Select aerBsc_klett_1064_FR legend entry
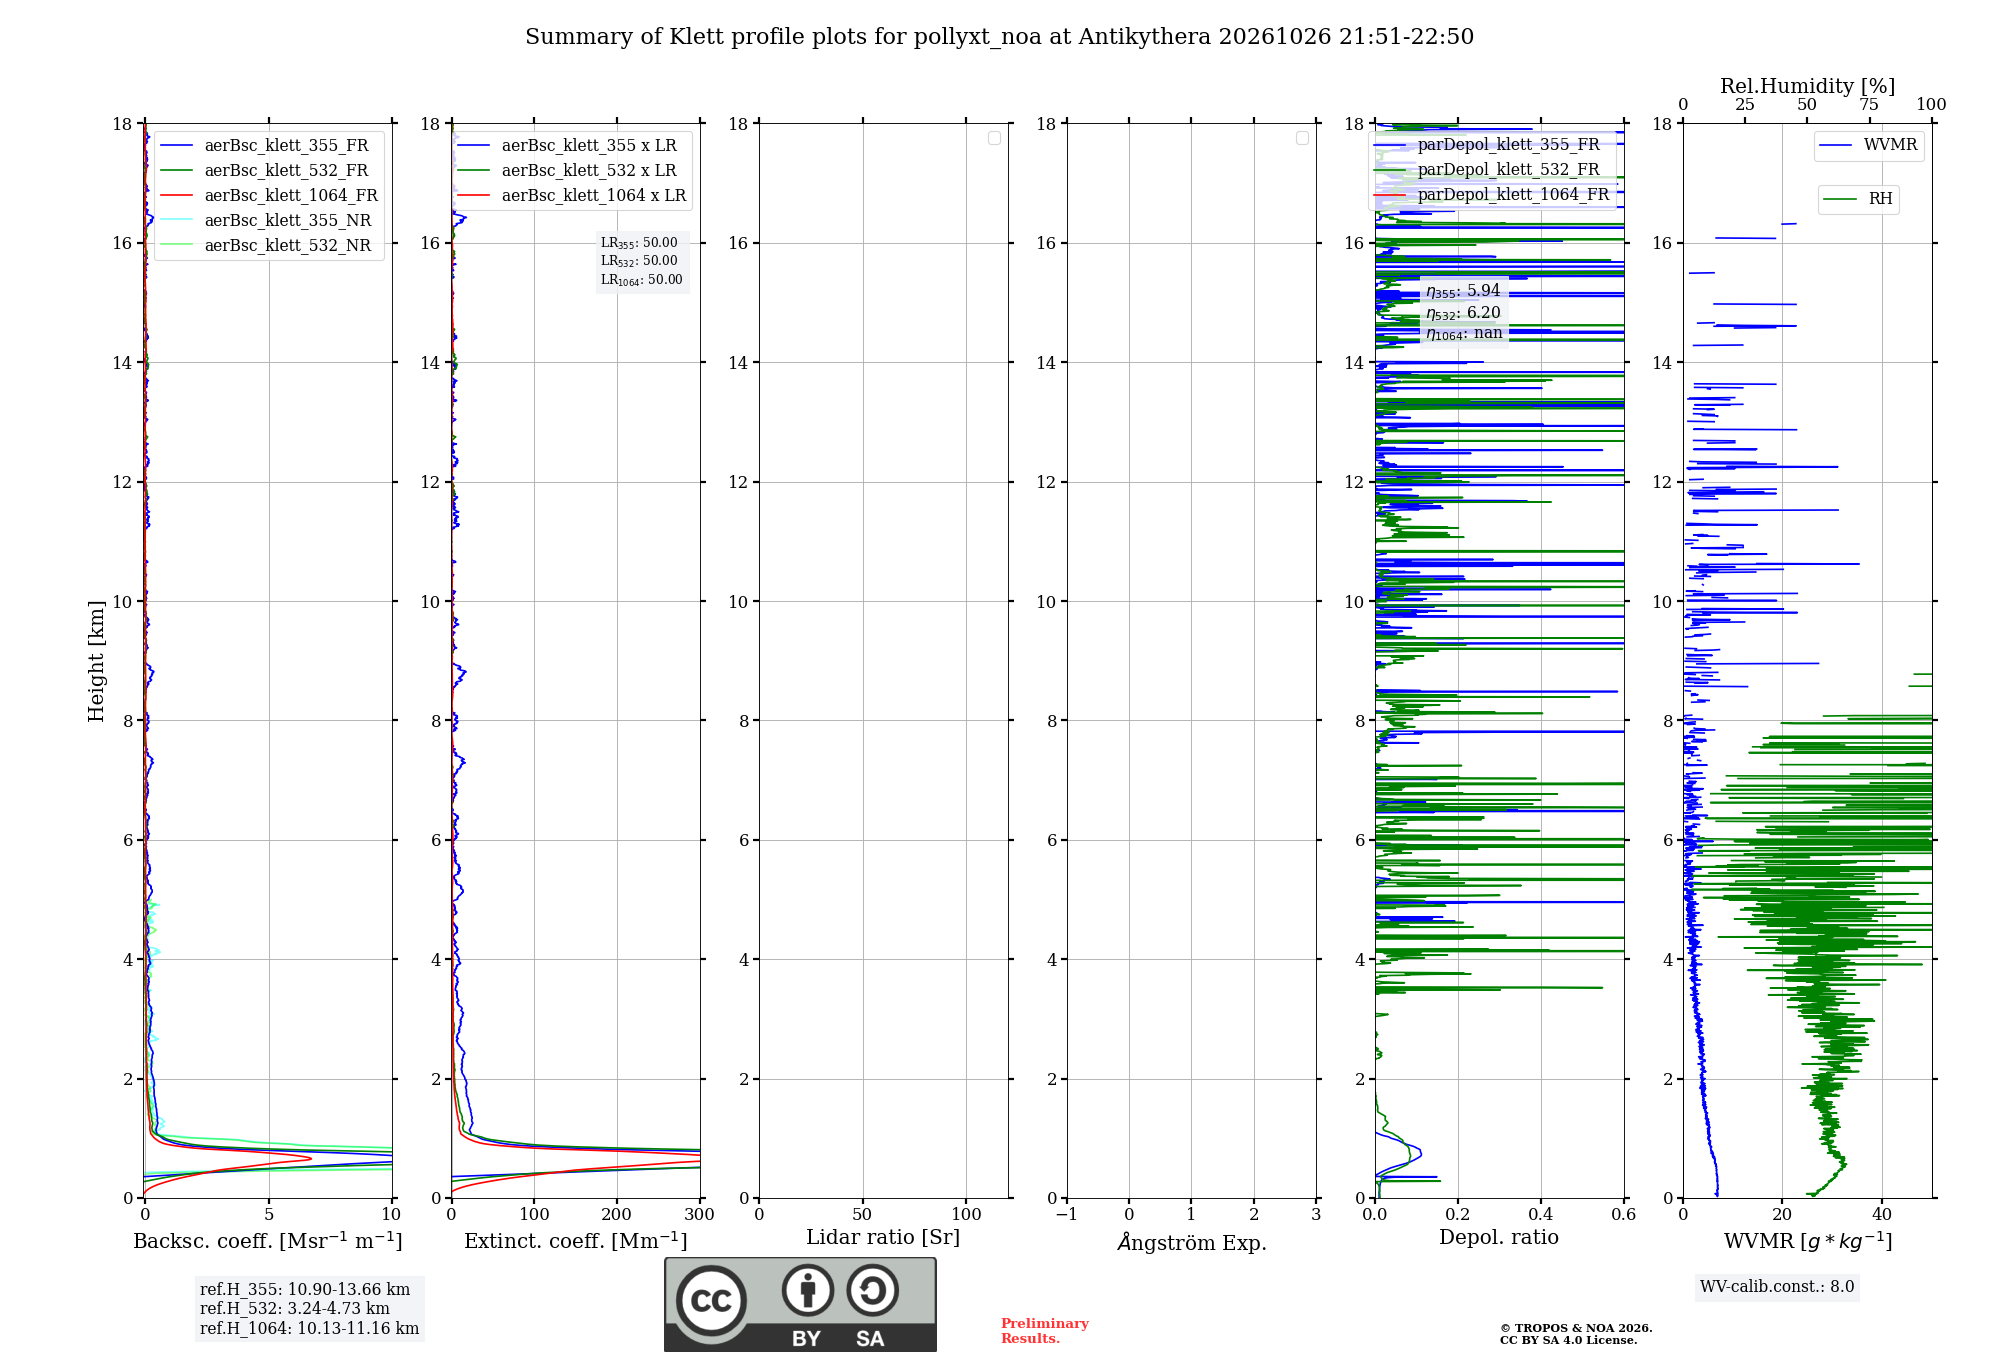The width and height of the screenshot is (2000, 1360). (x=269, y=196)
